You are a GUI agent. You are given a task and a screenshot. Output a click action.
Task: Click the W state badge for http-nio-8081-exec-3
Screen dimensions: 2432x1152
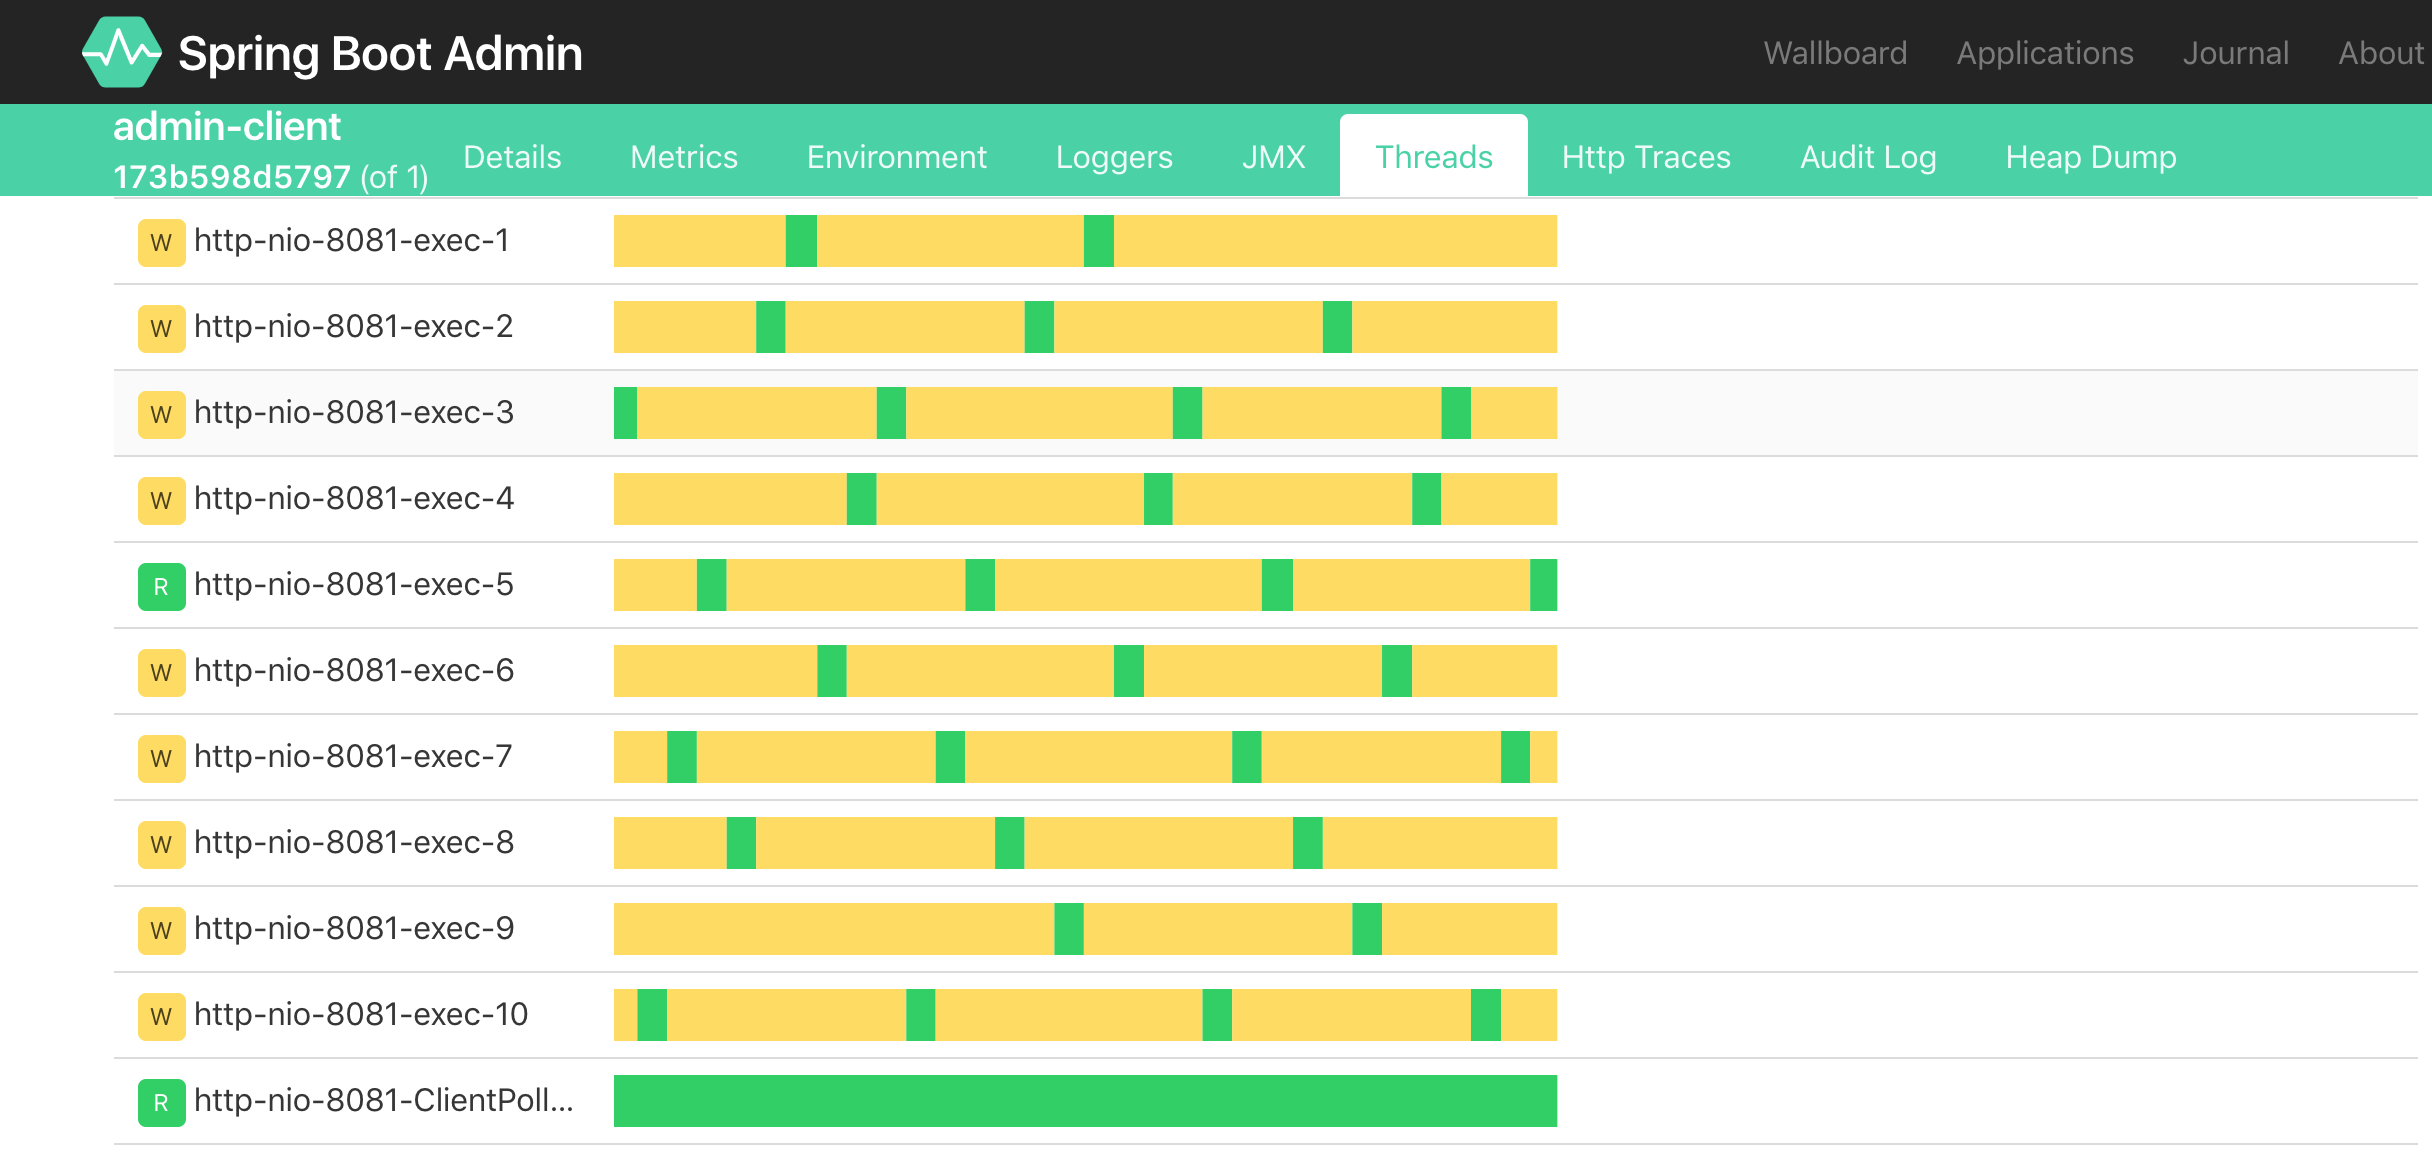[161, 414]
